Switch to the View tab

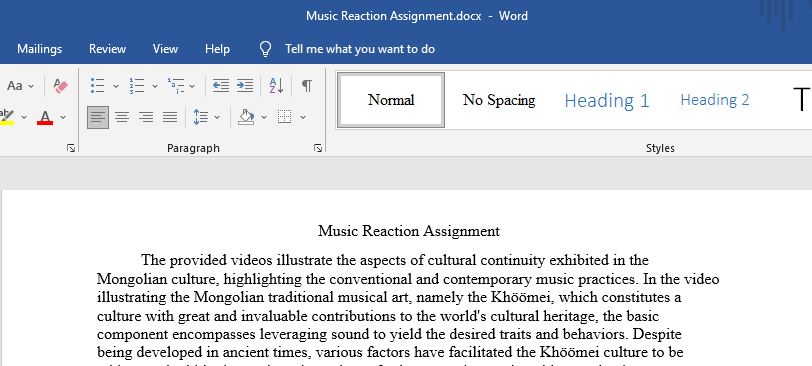165,49
